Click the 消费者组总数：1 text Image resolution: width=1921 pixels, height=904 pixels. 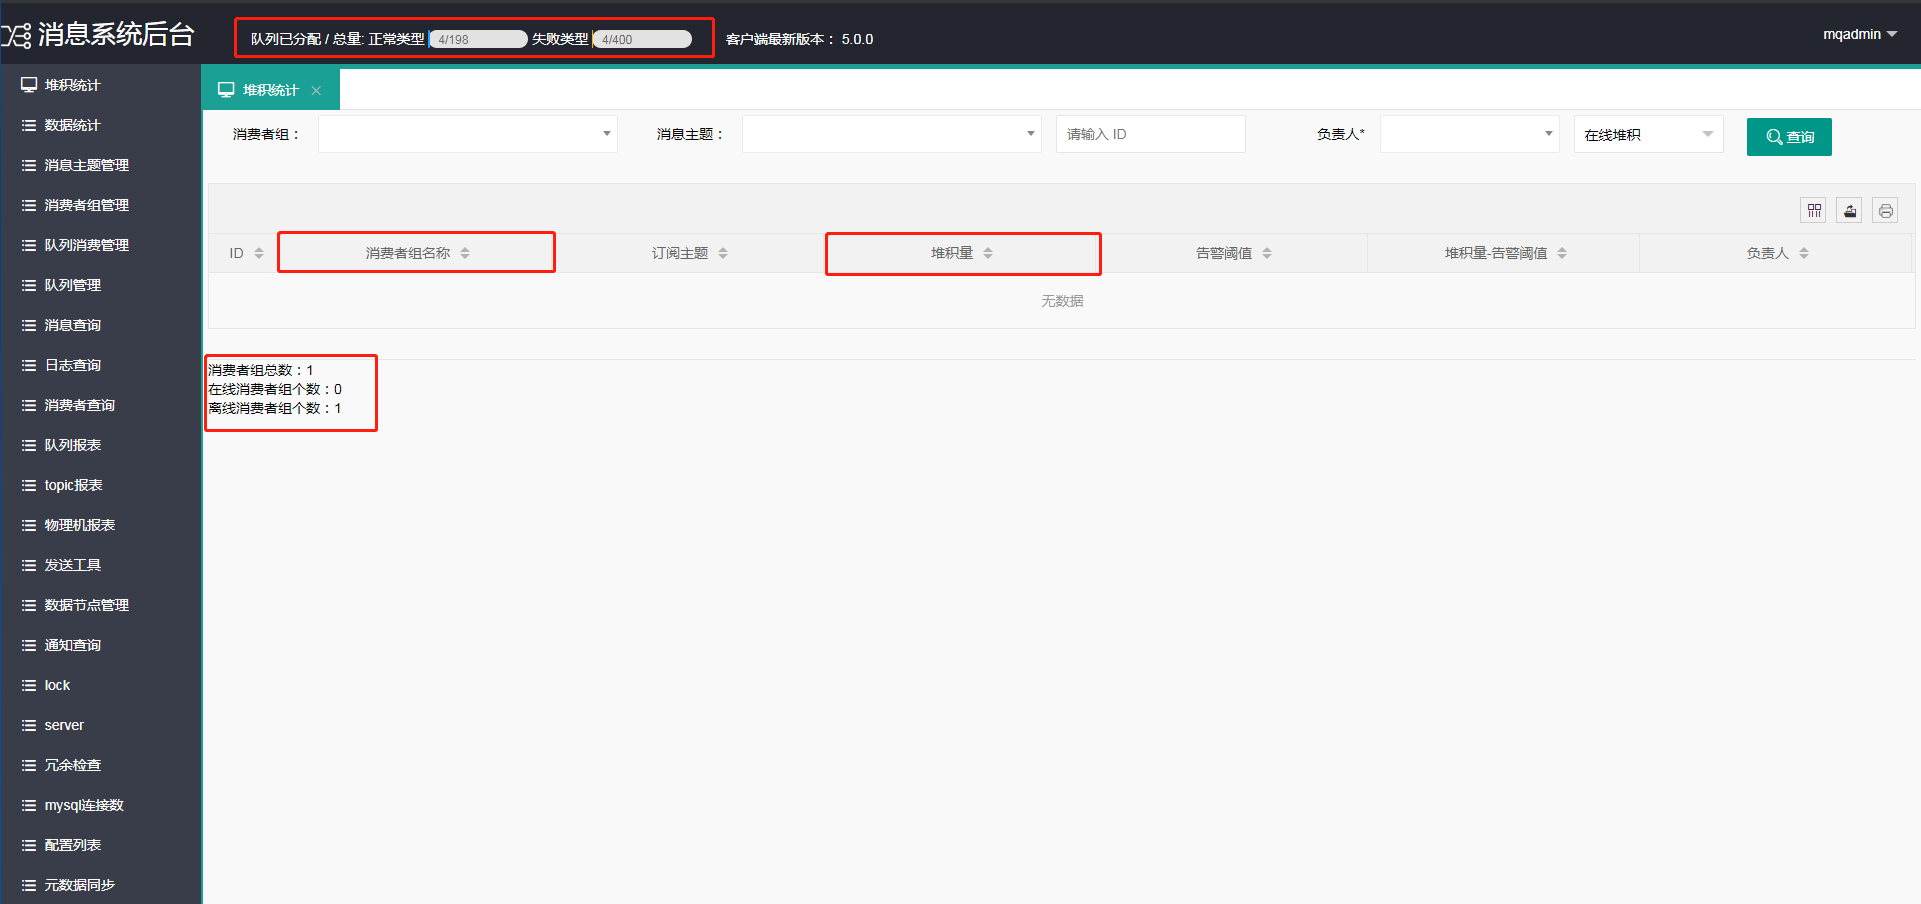tap(261, 370)
